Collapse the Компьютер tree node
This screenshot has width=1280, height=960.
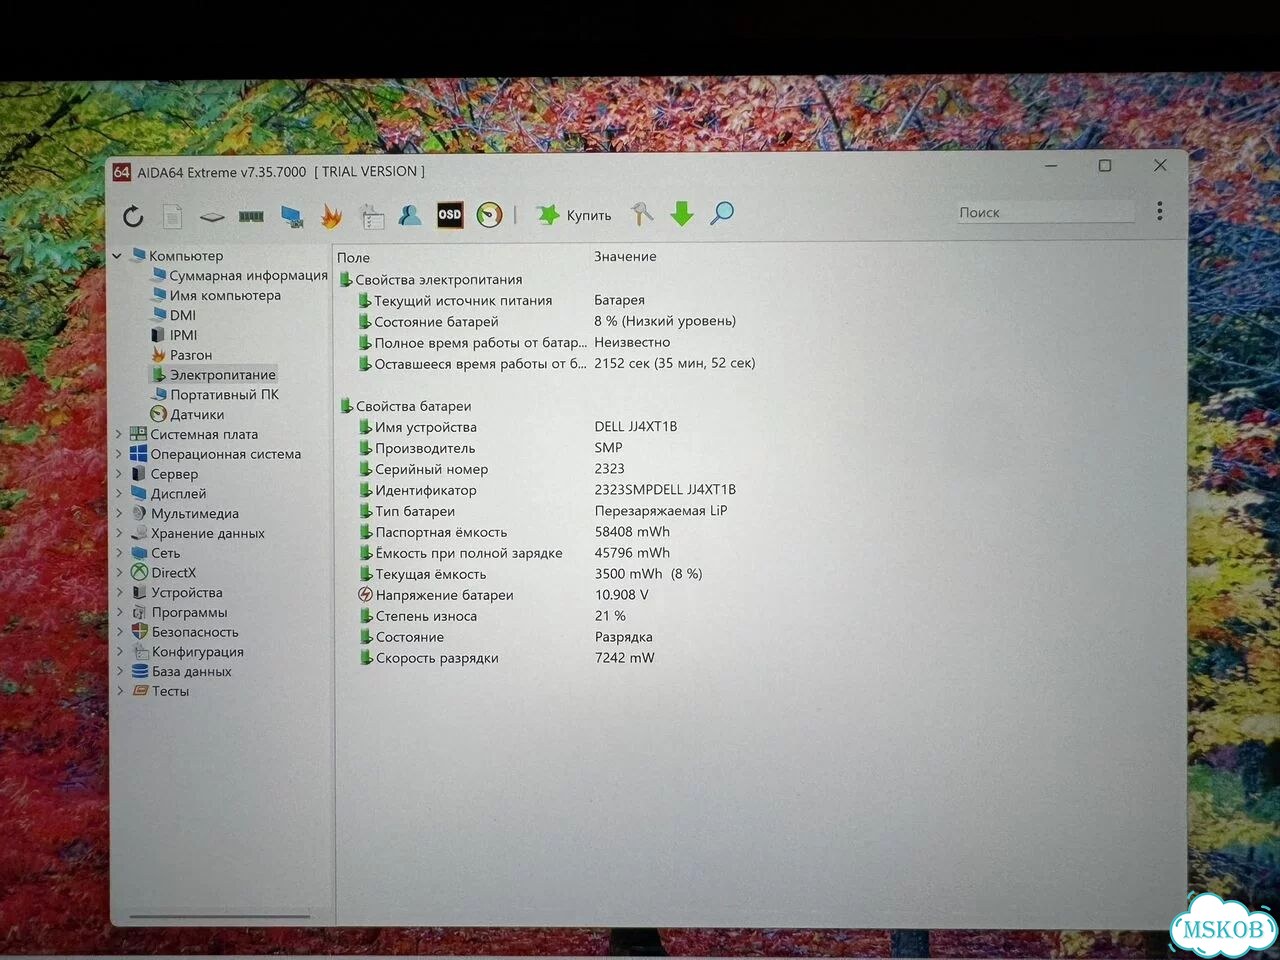click(x=117, y=256)
